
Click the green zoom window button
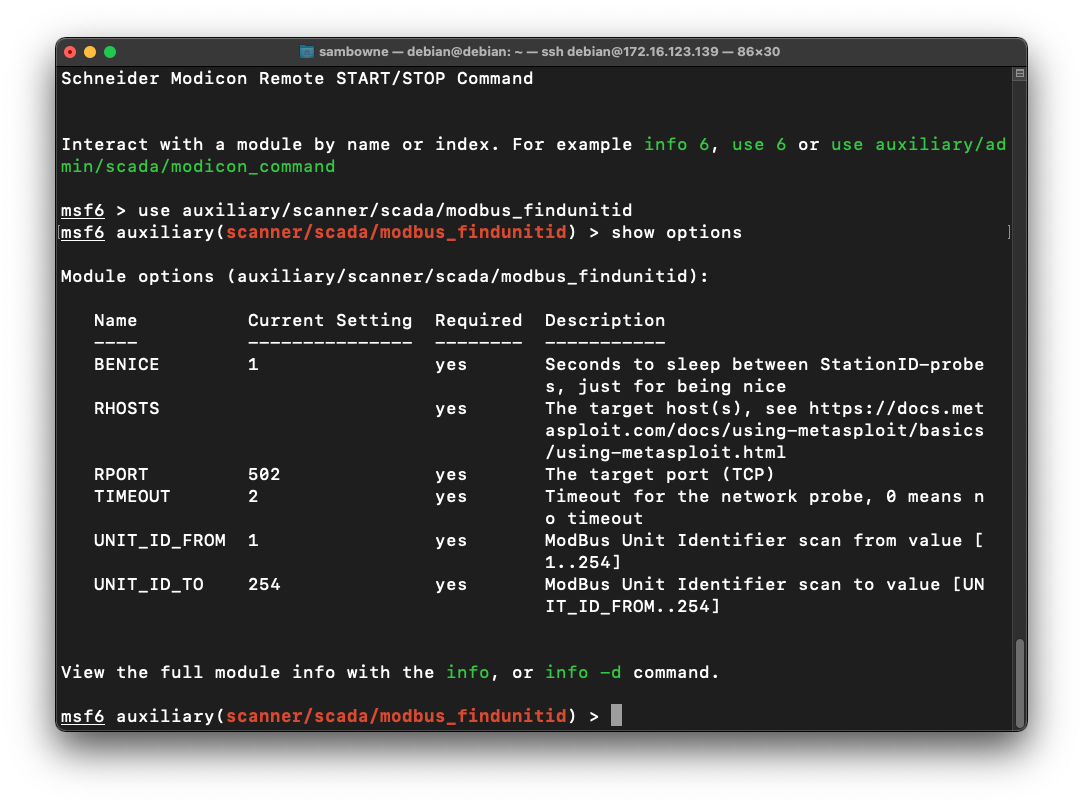pyautogui.click(x=110, y=51)
